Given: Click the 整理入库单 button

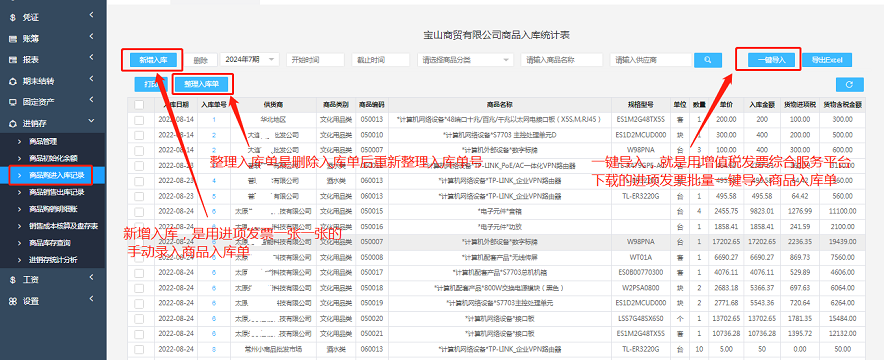Looking at the screenshot, I should pos(201,85).
